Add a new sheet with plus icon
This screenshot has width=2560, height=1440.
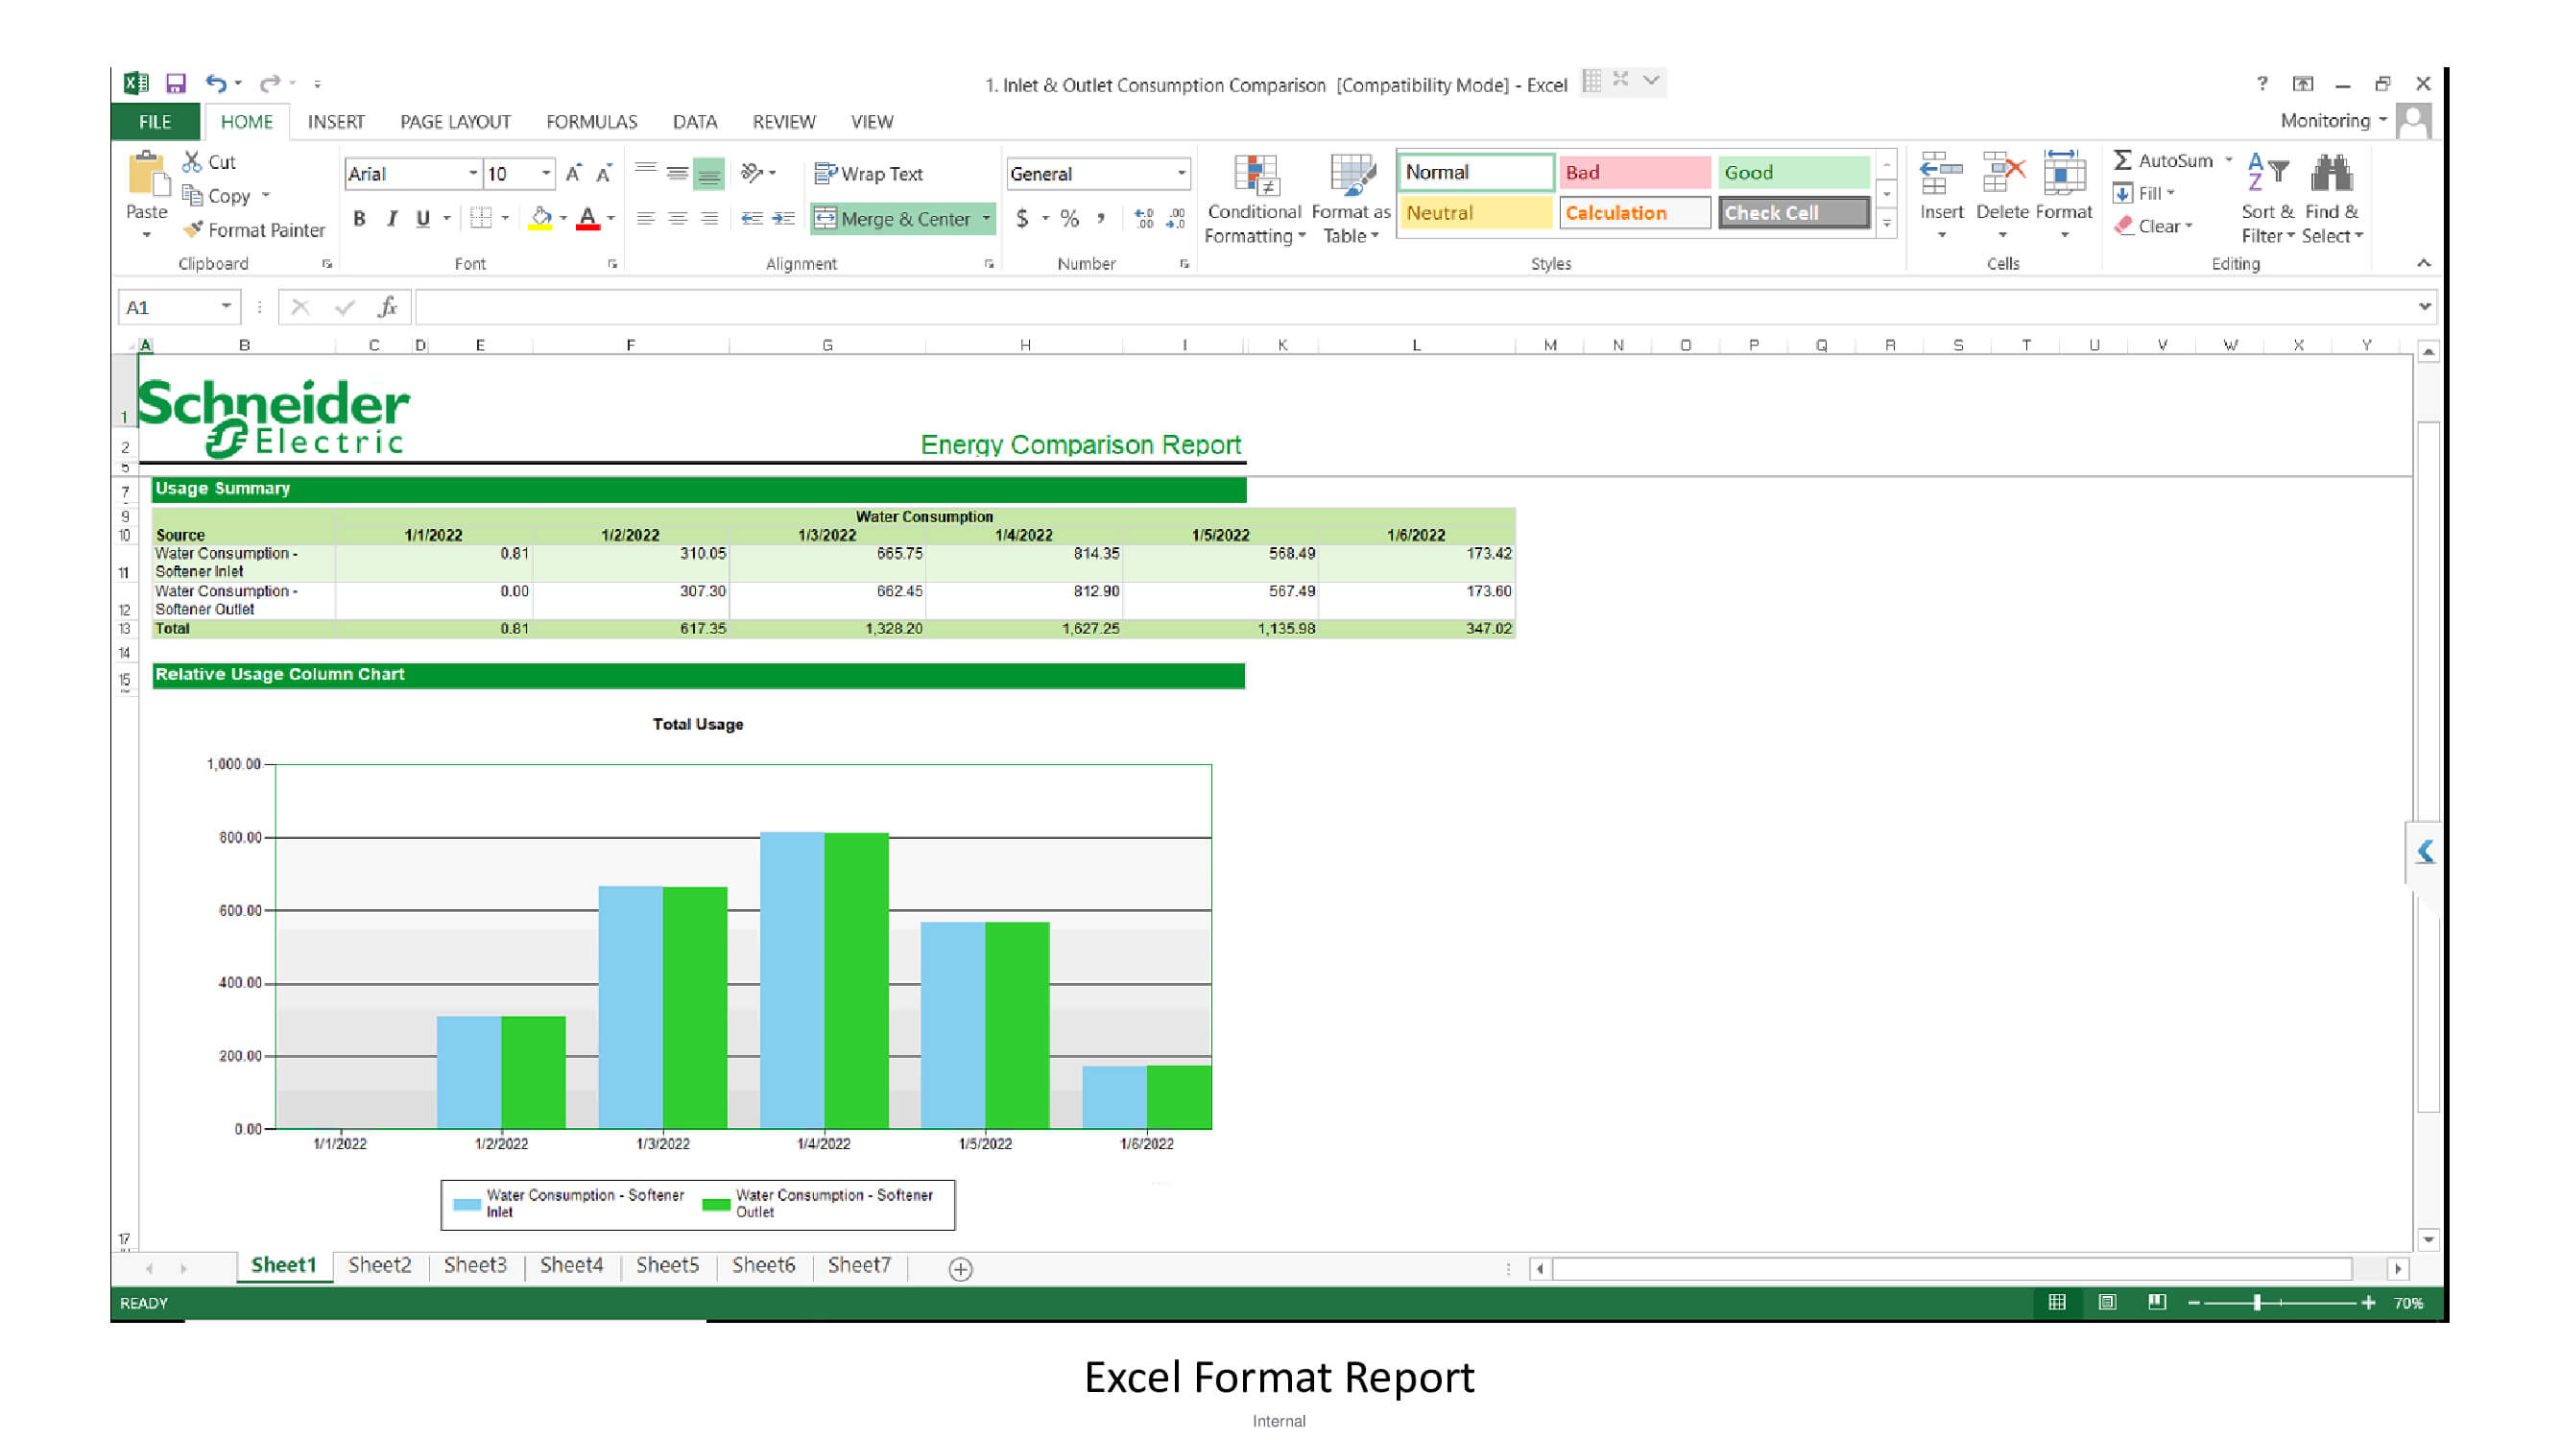(x=960, y=1269)
